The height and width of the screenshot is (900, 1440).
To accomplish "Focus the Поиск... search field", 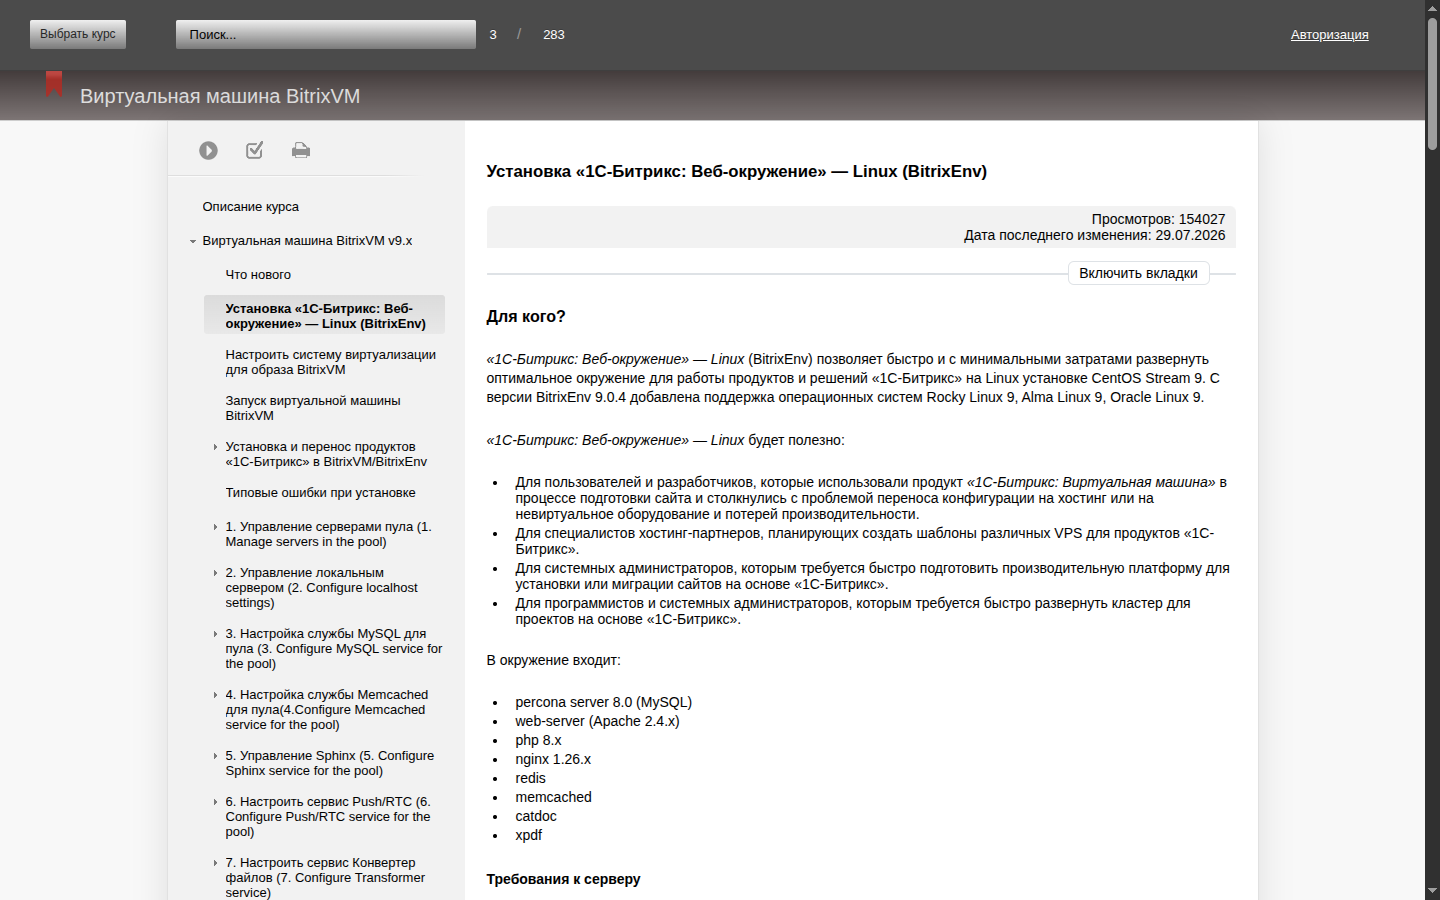I will (x=326, y=34).
